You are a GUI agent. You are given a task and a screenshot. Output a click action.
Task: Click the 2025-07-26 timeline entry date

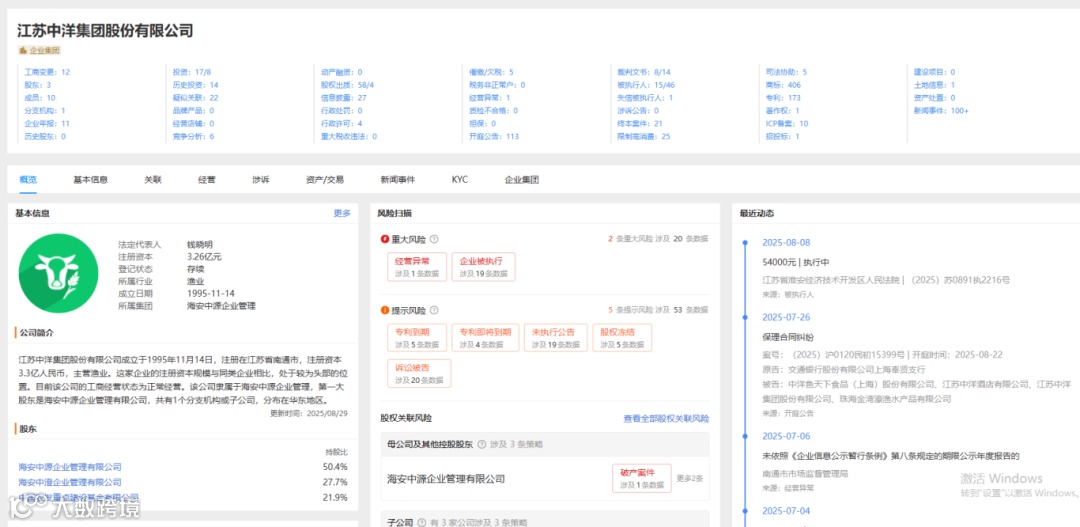tap(786, 317)
